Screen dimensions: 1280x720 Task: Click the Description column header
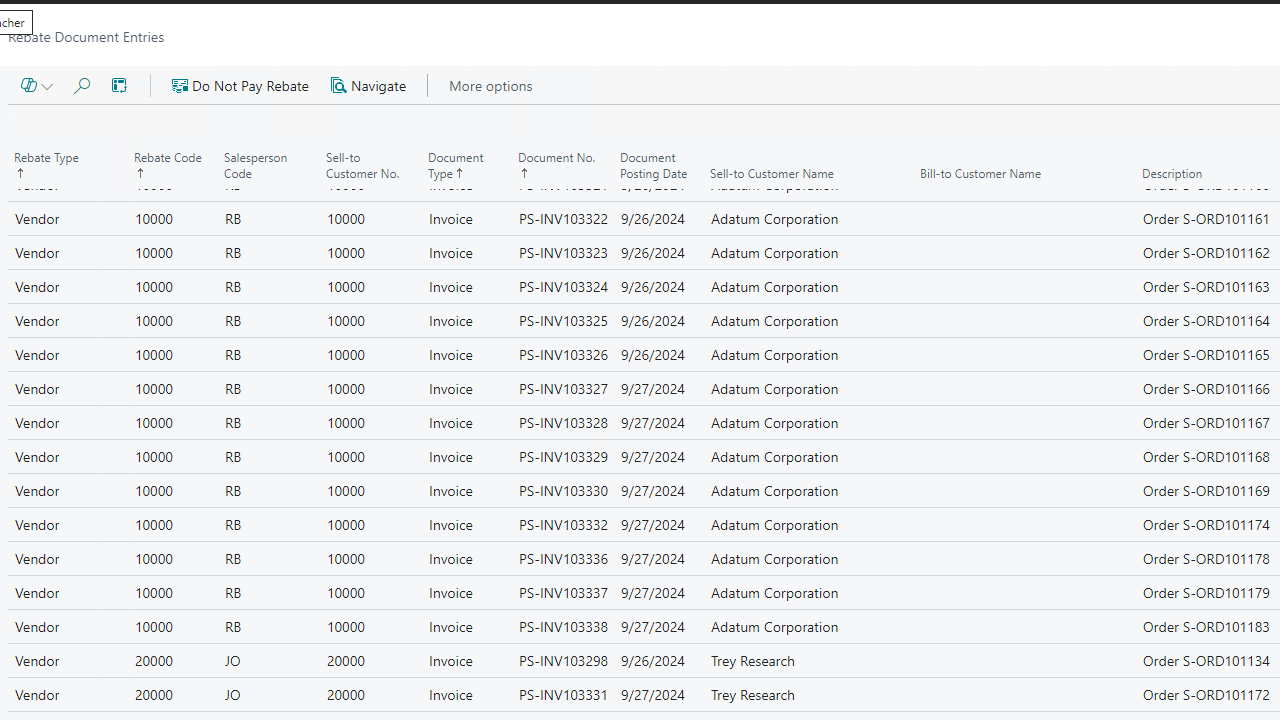click(x=1172, y=174)
